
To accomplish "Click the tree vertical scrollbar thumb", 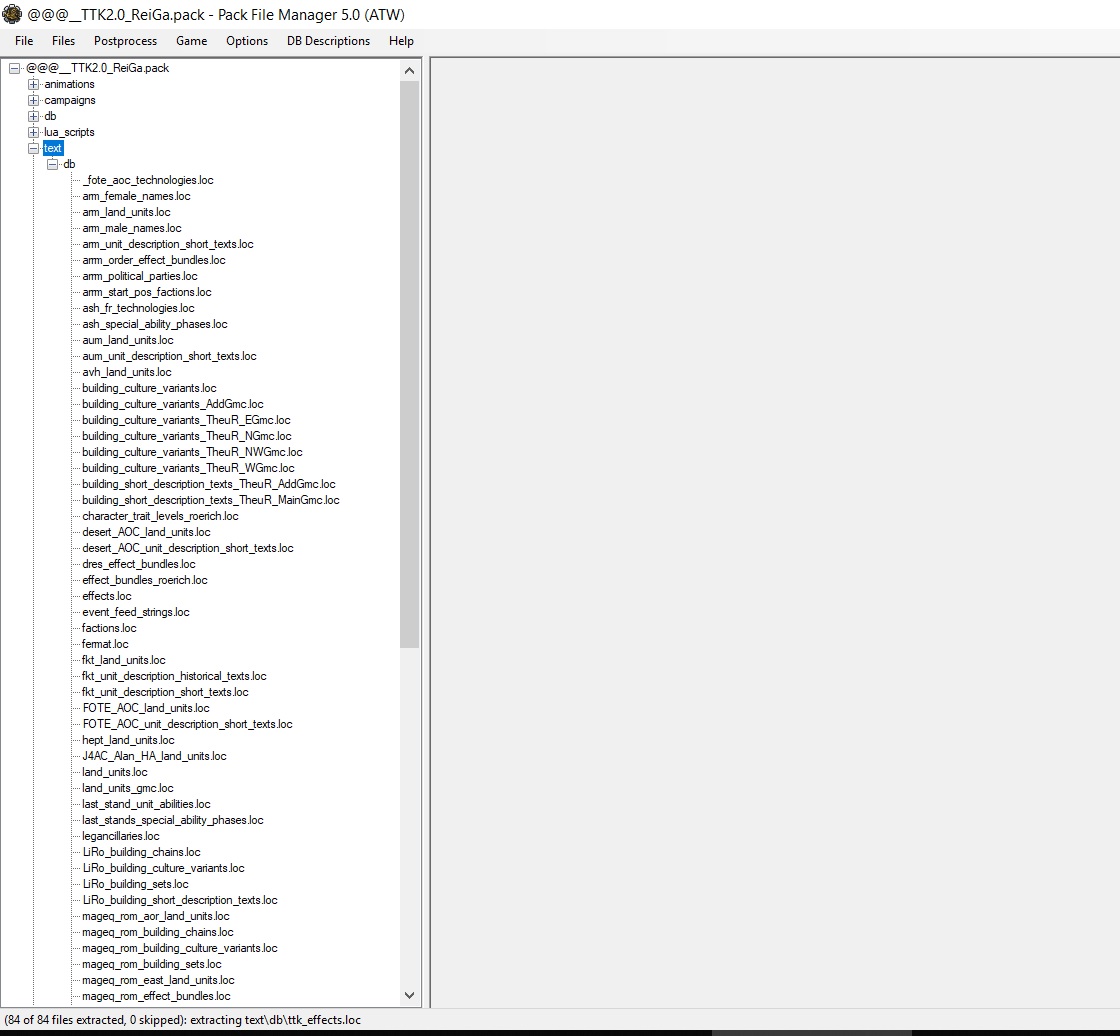I will (409, 364).
